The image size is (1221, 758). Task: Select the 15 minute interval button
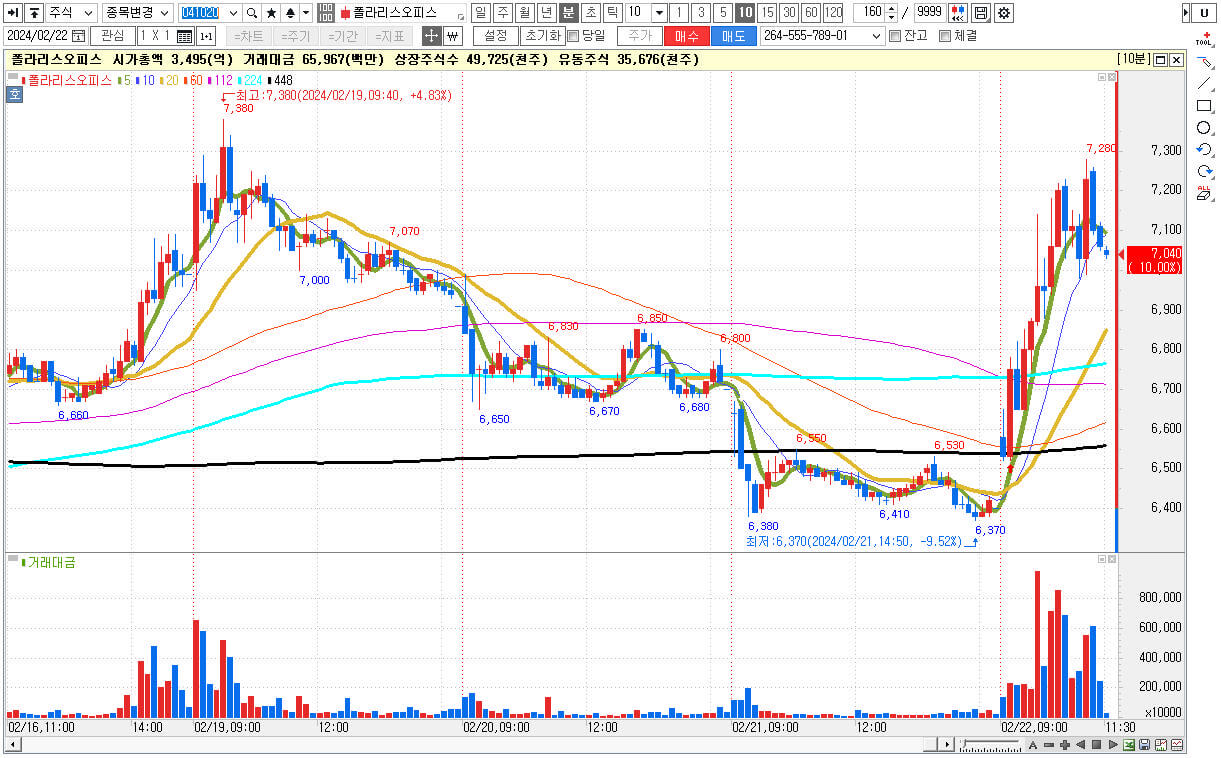[767, 13]
